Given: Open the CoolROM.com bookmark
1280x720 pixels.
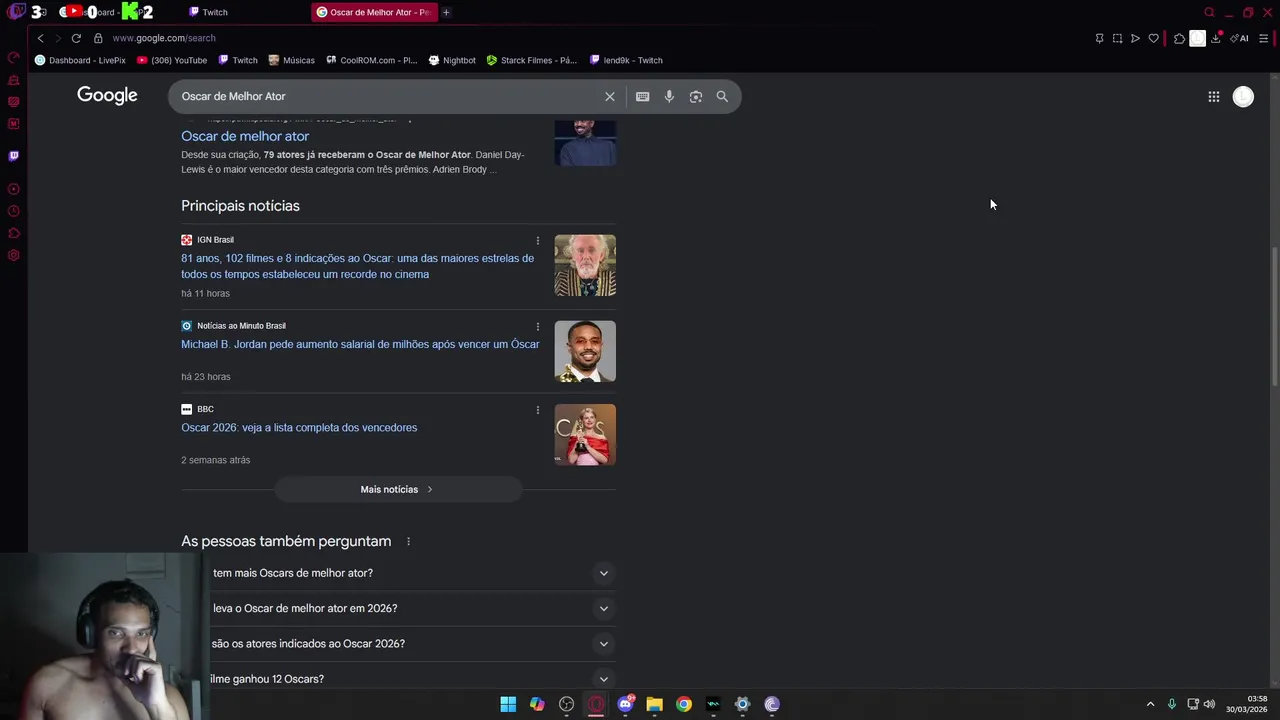Looking at the screenshot, I should pos(371,60).
